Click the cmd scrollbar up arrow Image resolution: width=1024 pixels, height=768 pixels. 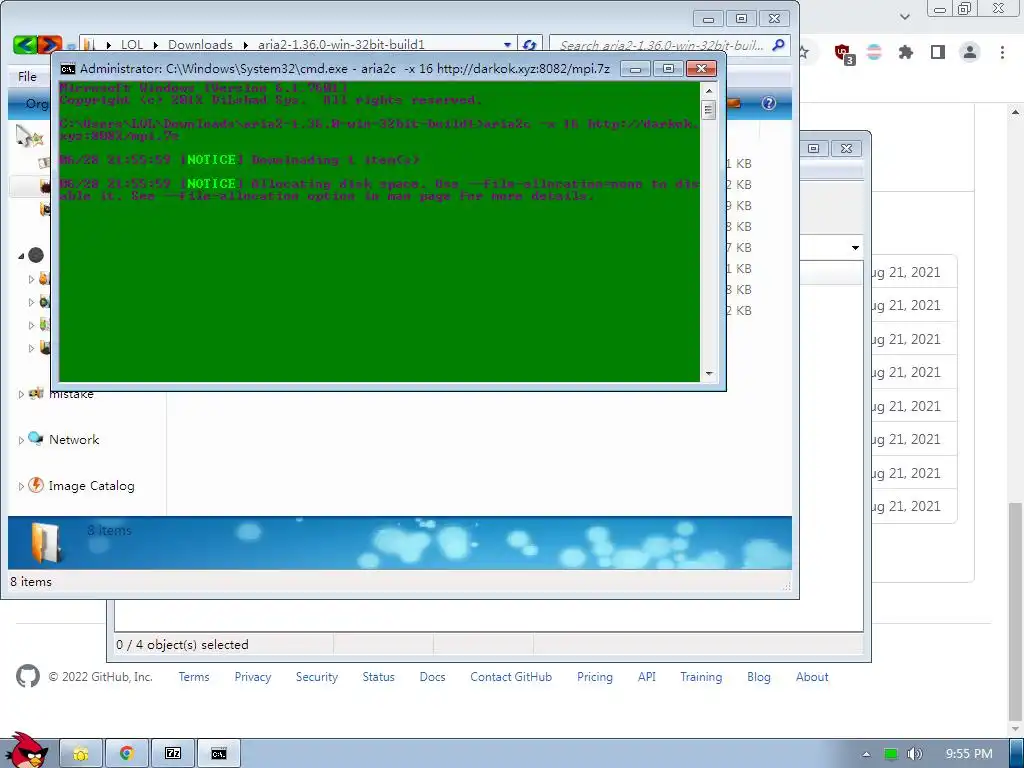point(709,89)
